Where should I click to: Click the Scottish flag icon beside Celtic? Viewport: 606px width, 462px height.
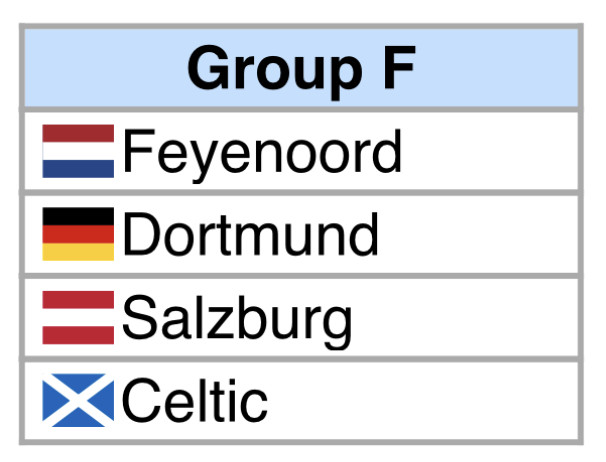78,400
